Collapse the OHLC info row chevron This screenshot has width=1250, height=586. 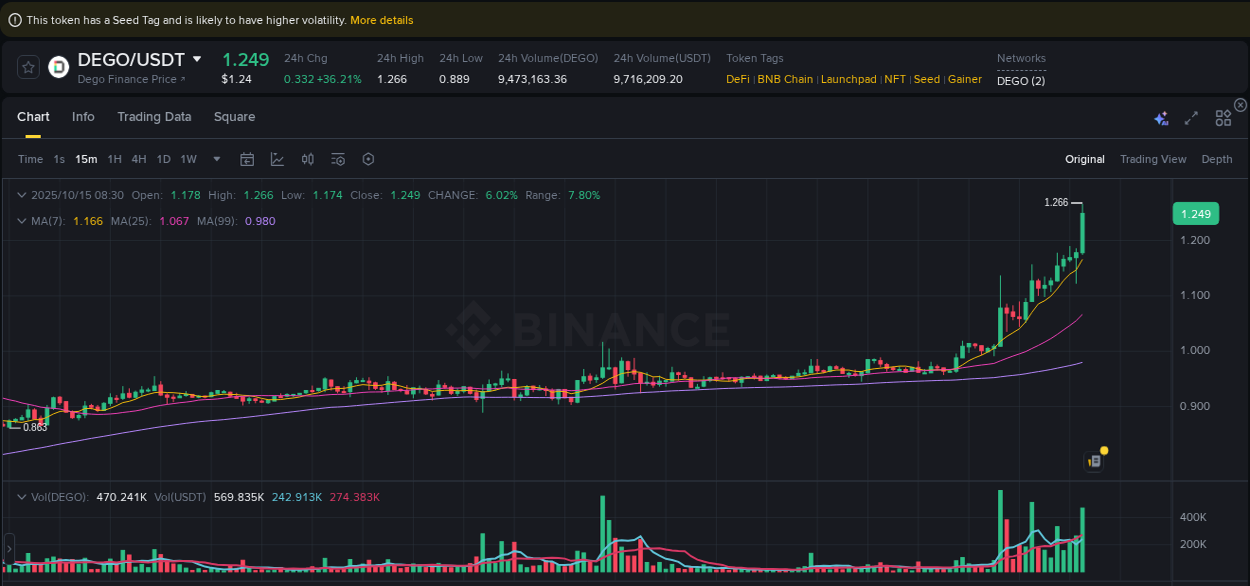click(x=22, y=195)
